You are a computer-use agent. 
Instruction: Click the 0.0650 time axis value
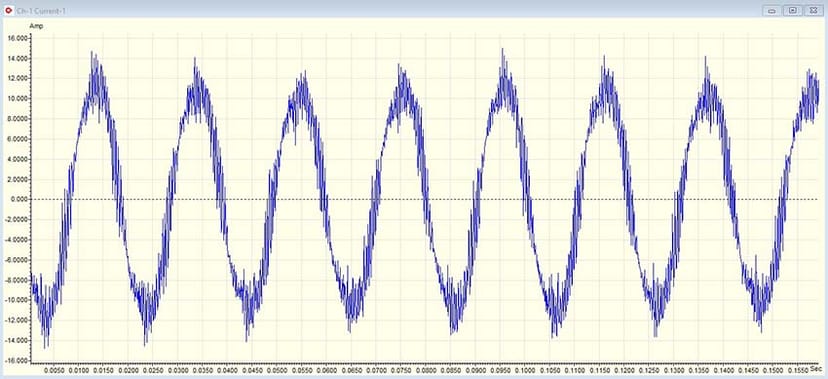click(352, 371)
